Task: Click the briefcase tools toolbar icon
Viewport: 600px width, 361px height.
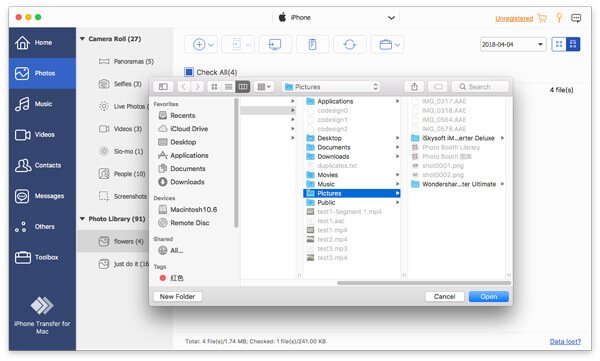Action: click(385, 44)
